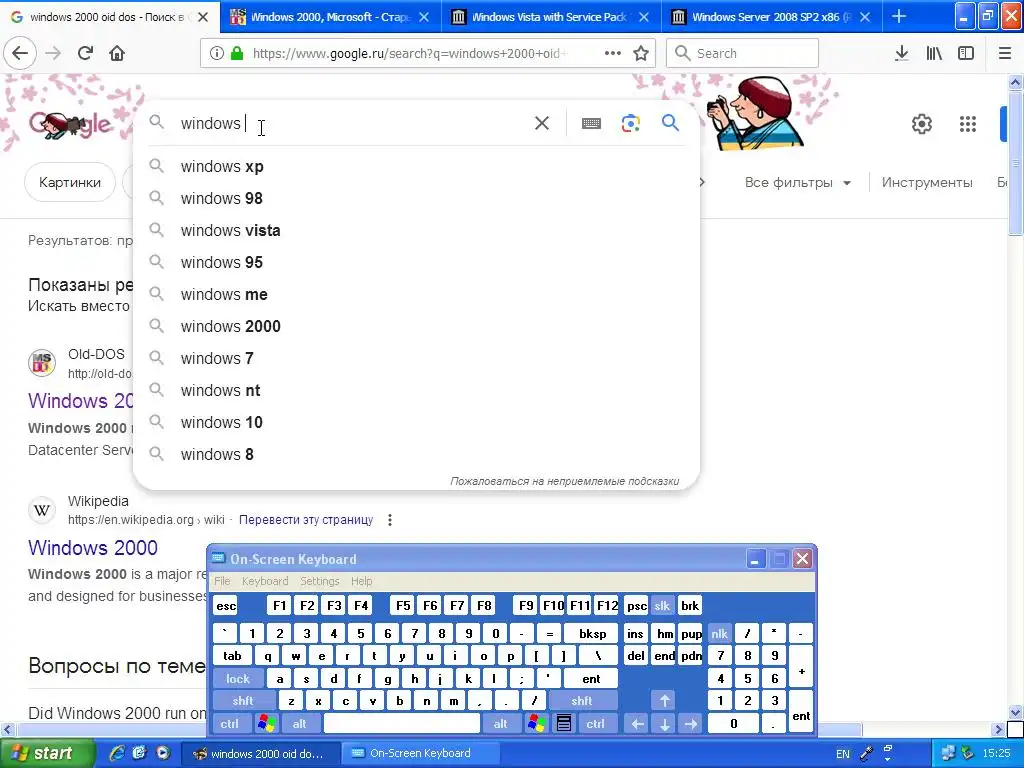Toggle nlk num lock key
This screenshot has width=1024, height=768.
(x=720, y=633)
